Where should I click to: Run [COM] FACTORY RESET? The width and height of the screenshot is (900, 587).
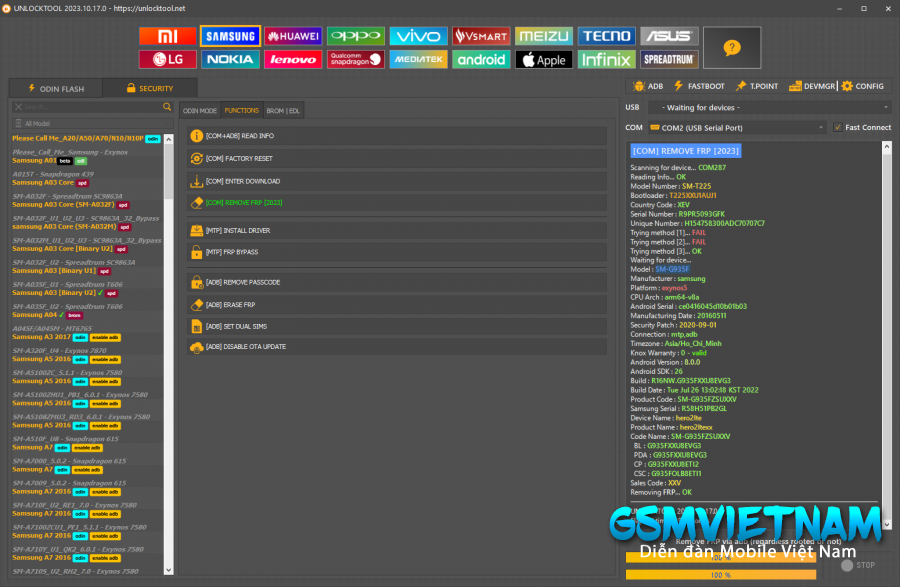pos(397,158)
